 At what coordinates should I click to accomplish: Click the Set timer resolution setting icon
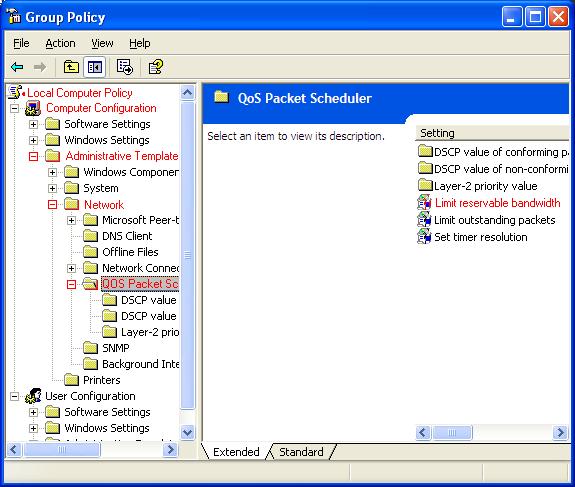pos(424,237)
